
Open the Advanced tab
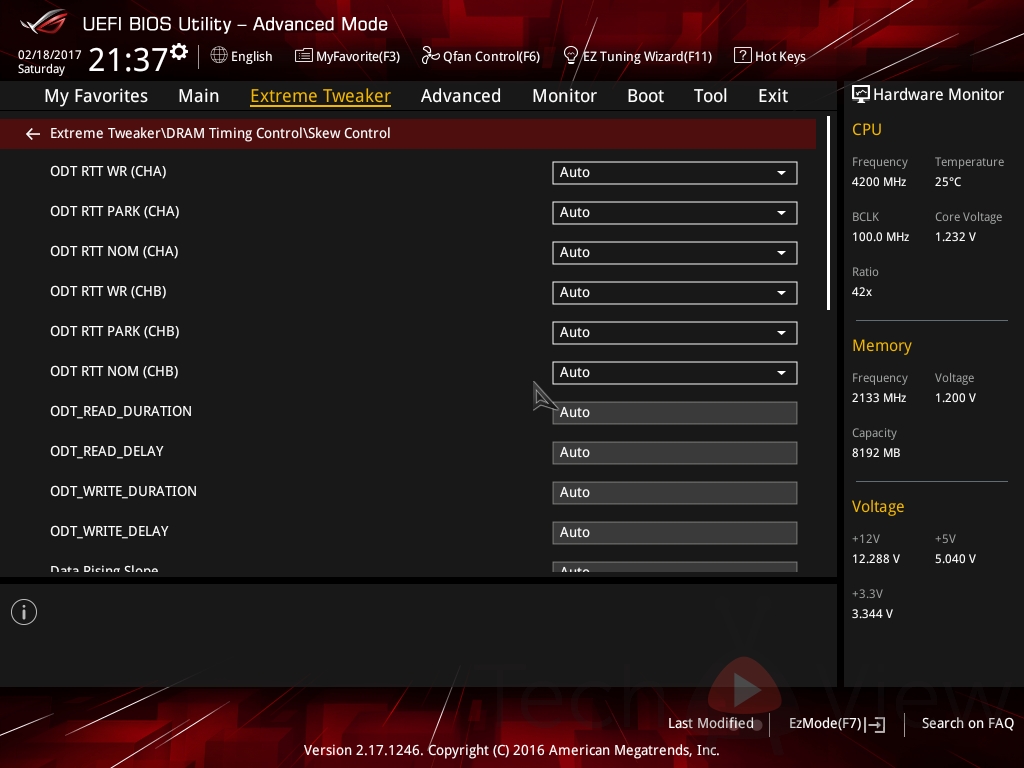click(x=461, y=96)
